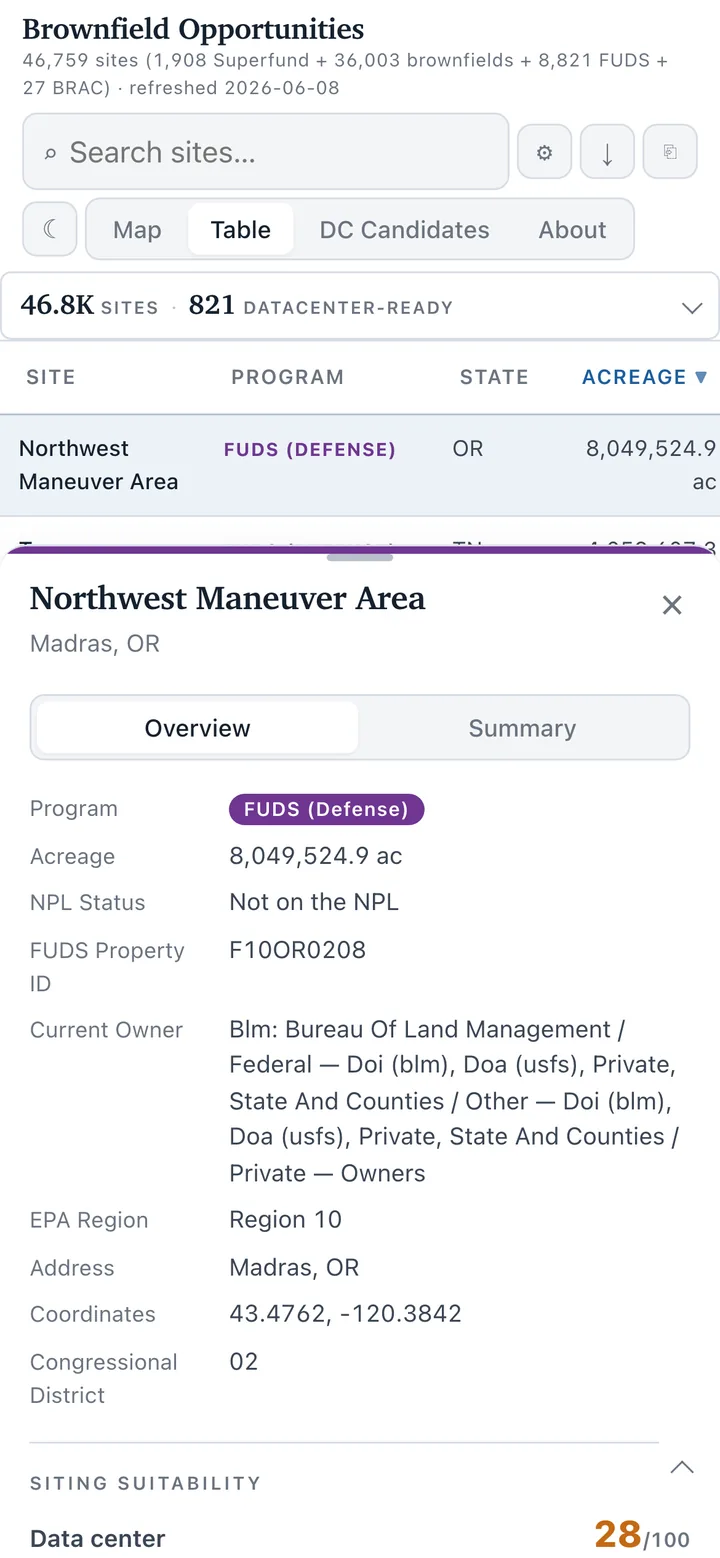Open the About tab
The height and width of the screenshot is (1558, 720).
573,229
